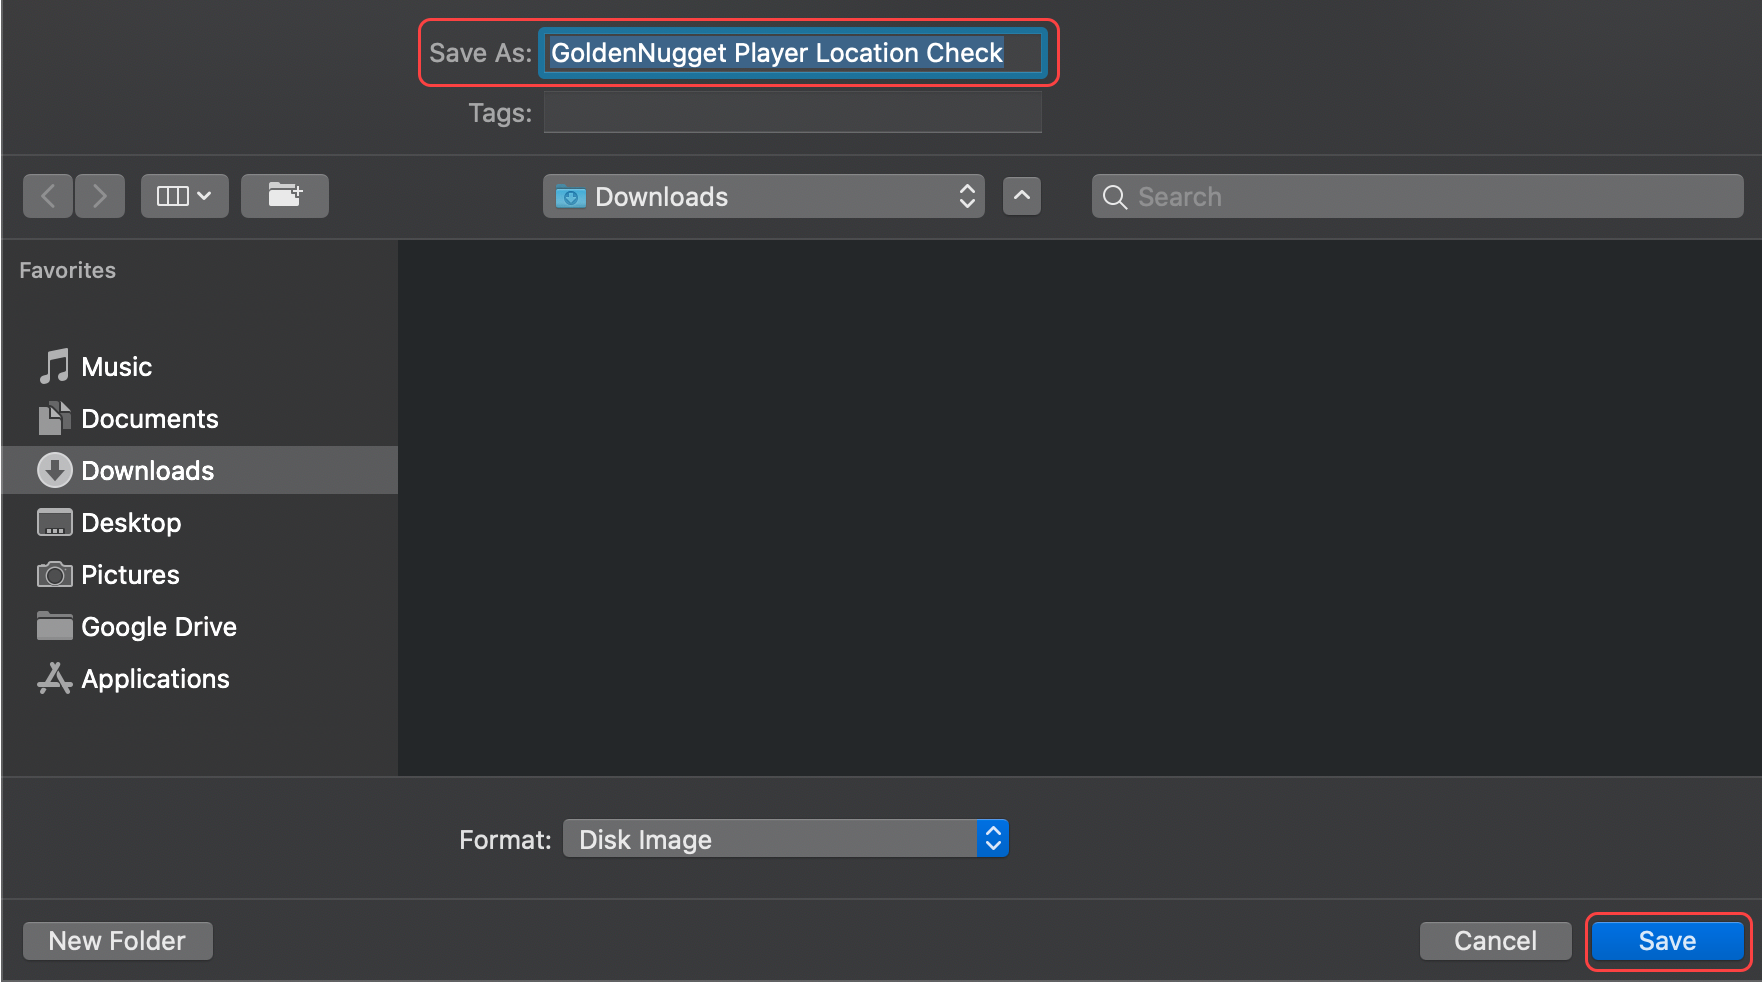The width and height of the screenshot is (1762, 982).
Task: Click the new folder toolbar icon
Action: 285,196
